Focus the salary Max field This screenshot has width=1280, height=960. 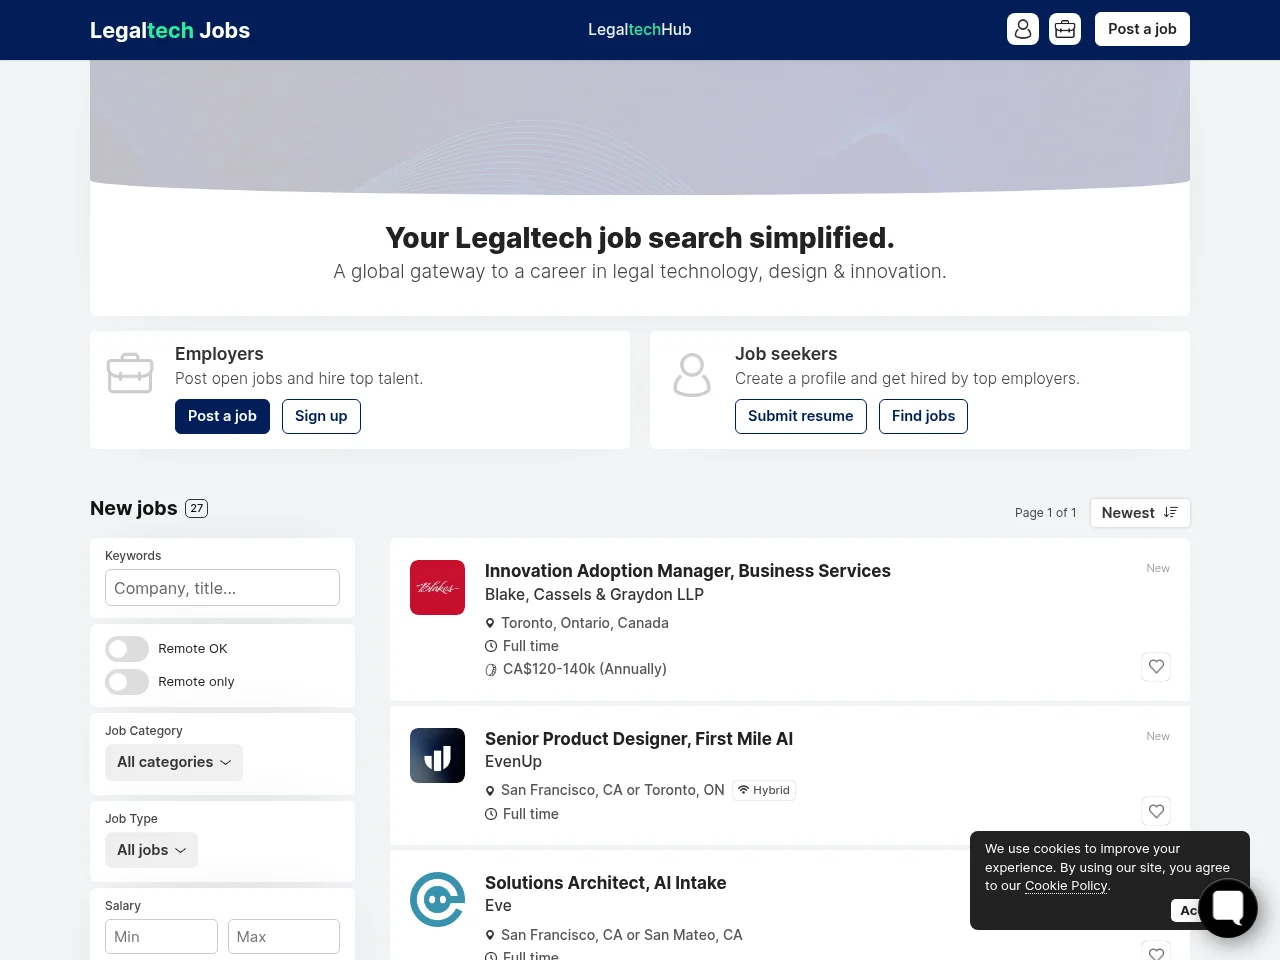(284, 937)
